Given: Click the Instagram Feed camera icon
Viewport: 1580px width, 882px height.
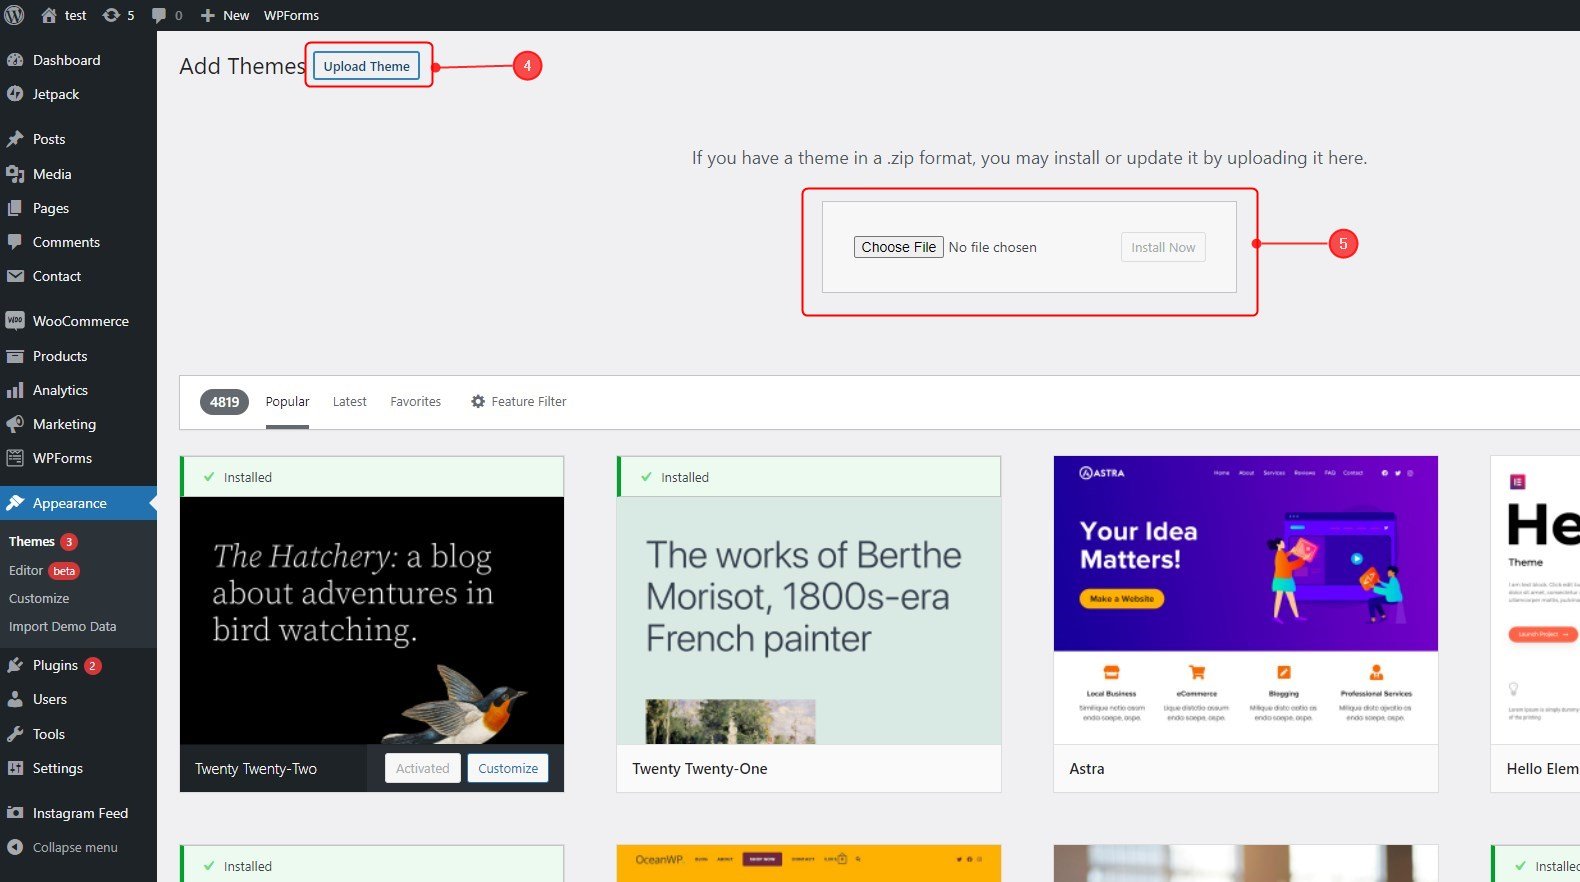Looking at the screenshot, I should point(15,813).
